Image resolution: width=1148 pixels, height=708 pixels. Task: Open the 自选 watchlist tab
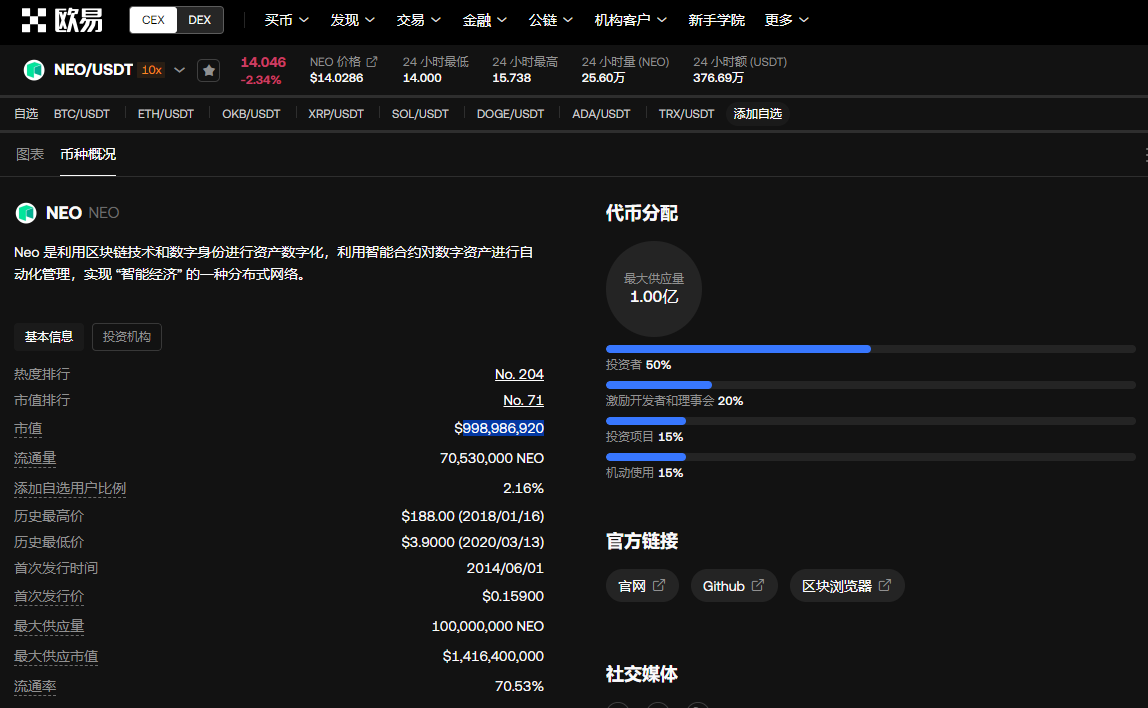point(26,114)
